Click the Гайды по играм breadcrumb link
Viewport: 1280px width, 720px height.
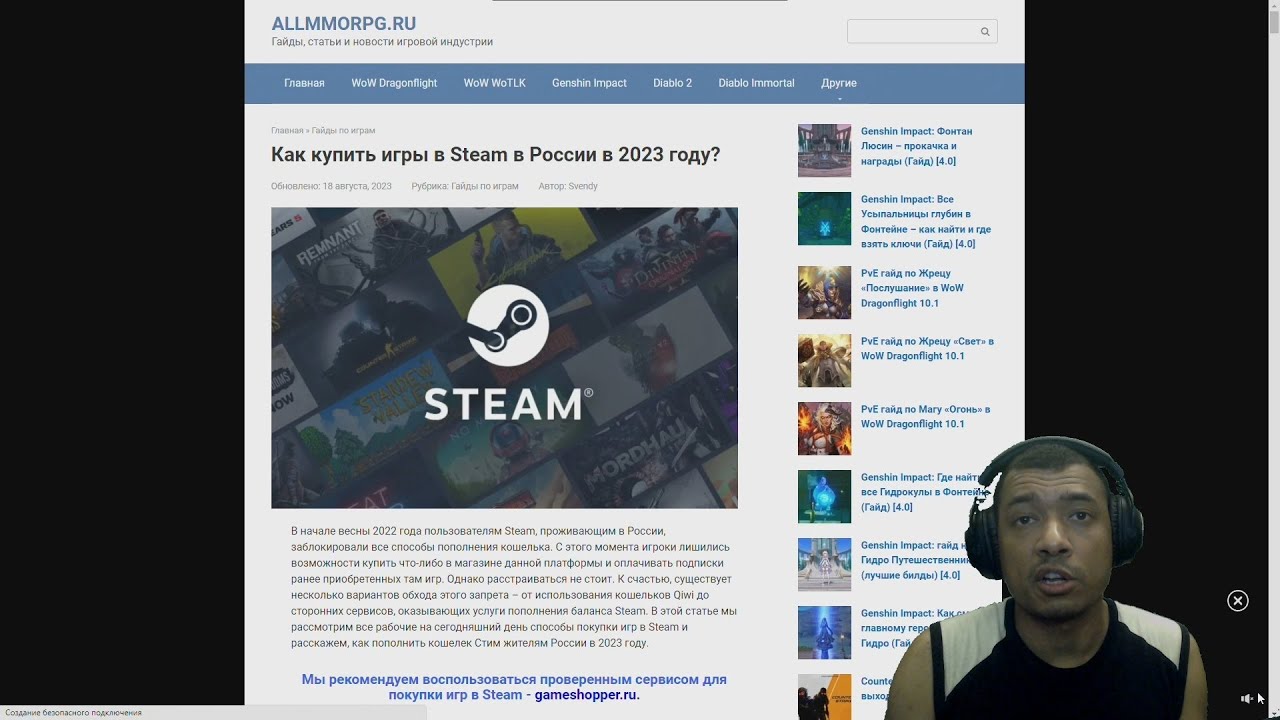tap(343, 131)
